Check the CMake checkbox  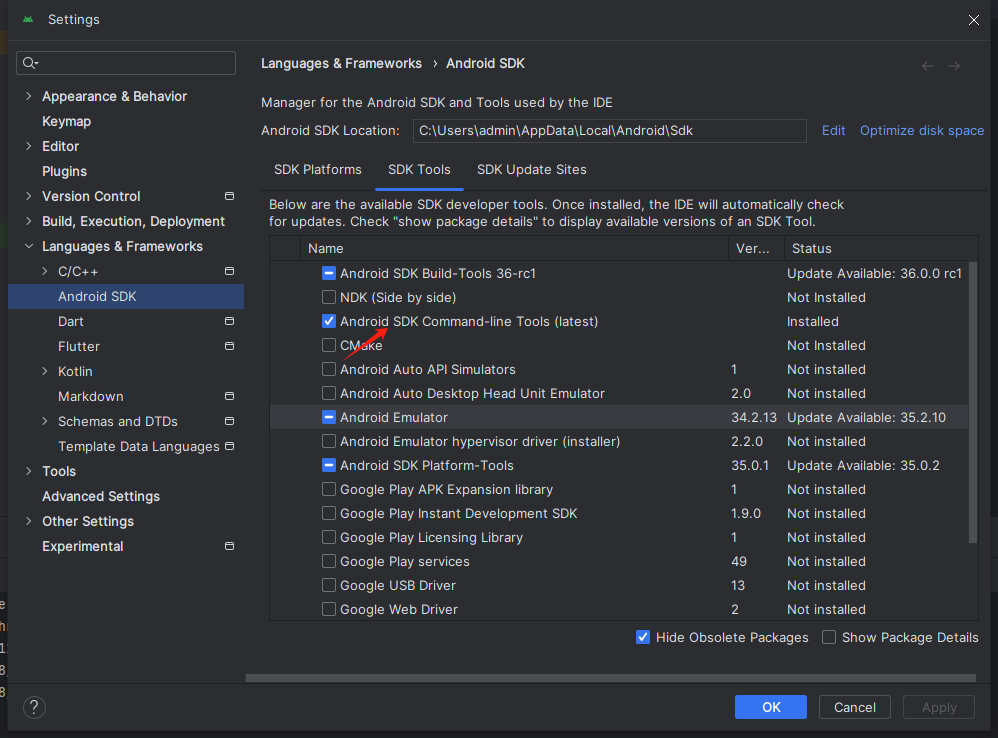pyautogui.click(x=328, y=345)
